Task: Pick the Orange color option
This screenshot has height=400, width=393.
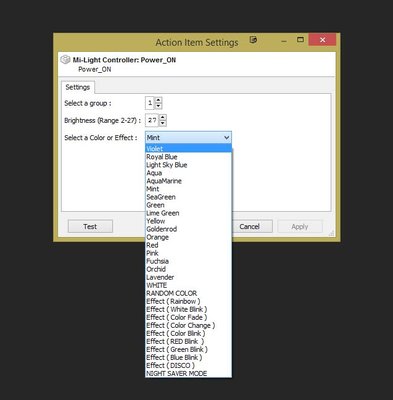Action: click(188, 237)
